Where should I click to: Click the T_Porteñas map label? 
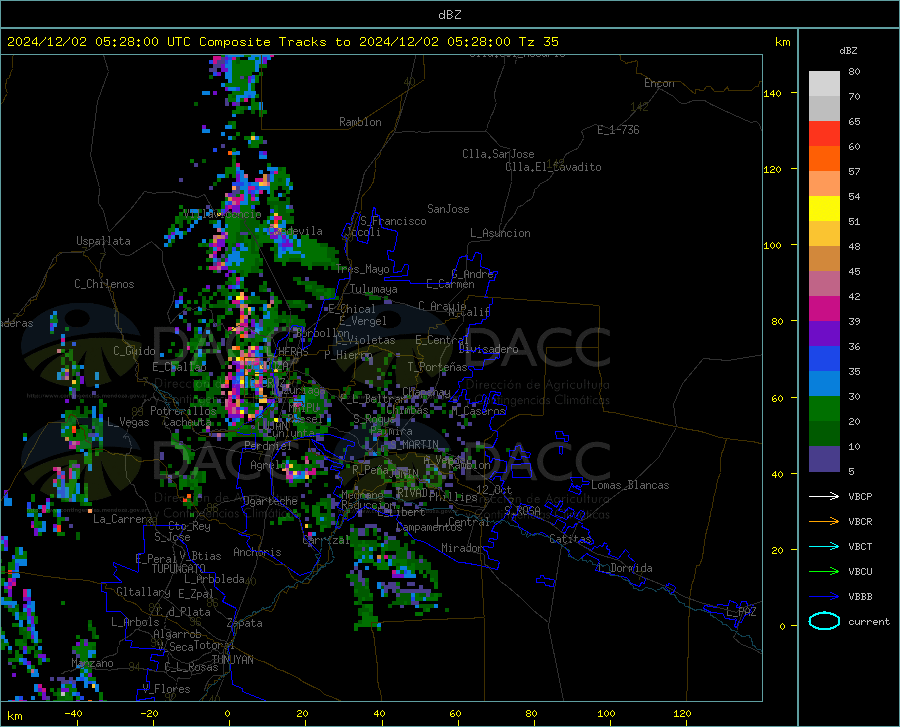437,367
